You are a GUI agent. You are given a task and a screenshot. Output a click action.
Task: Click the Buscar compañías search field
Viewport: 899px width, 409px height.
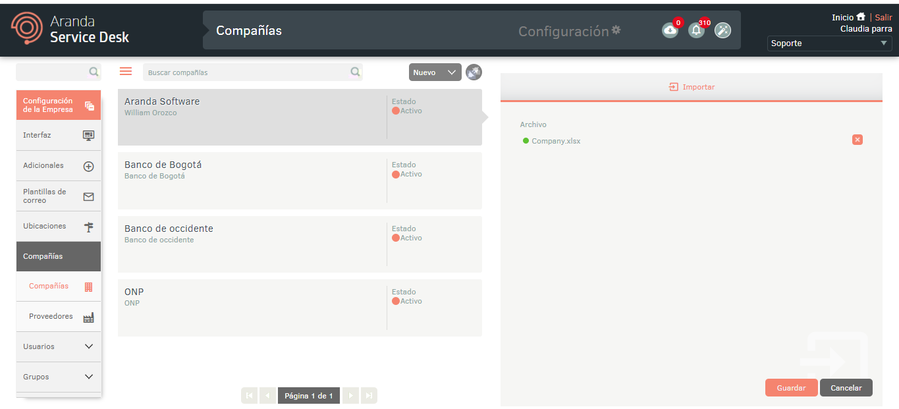(x=253, y=72)
